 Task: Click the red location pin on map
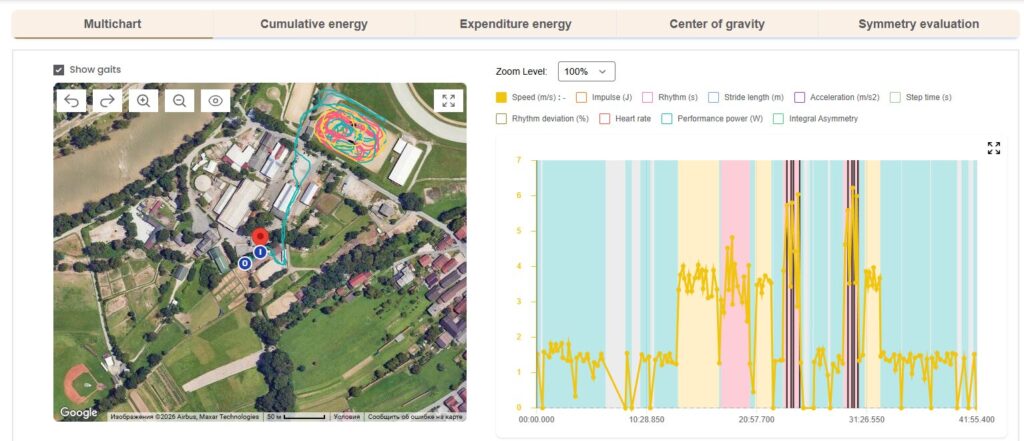[x=260, y=237]
